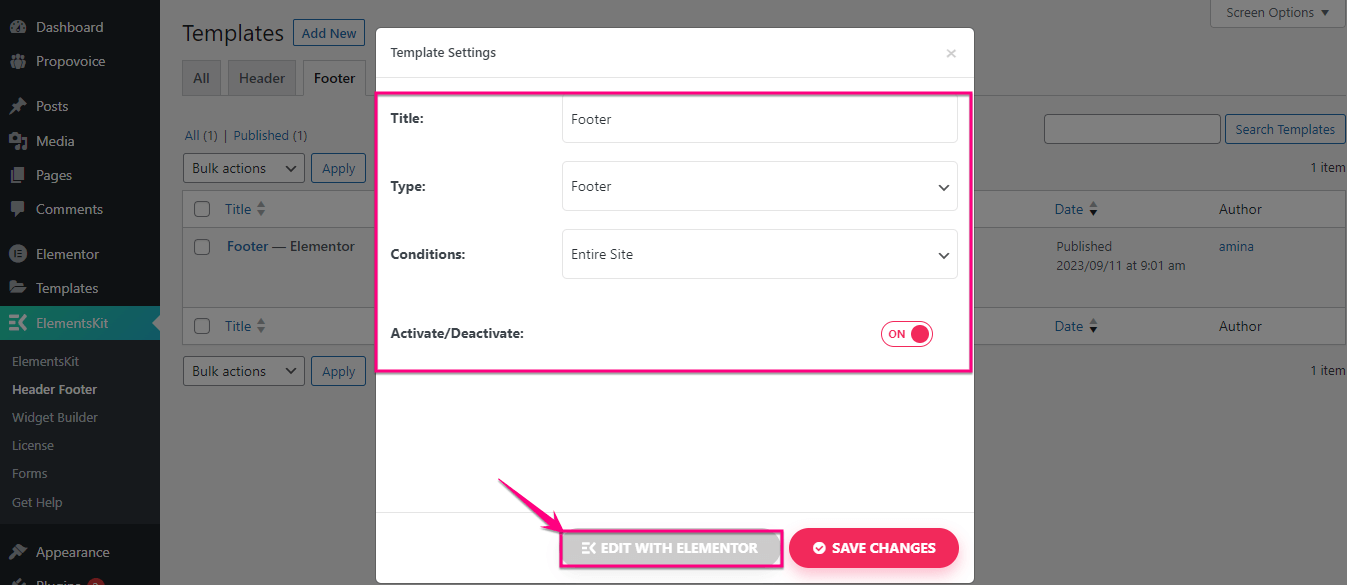
Task: Tick the select-all checkbox in table header
Action: click(202, 209)
